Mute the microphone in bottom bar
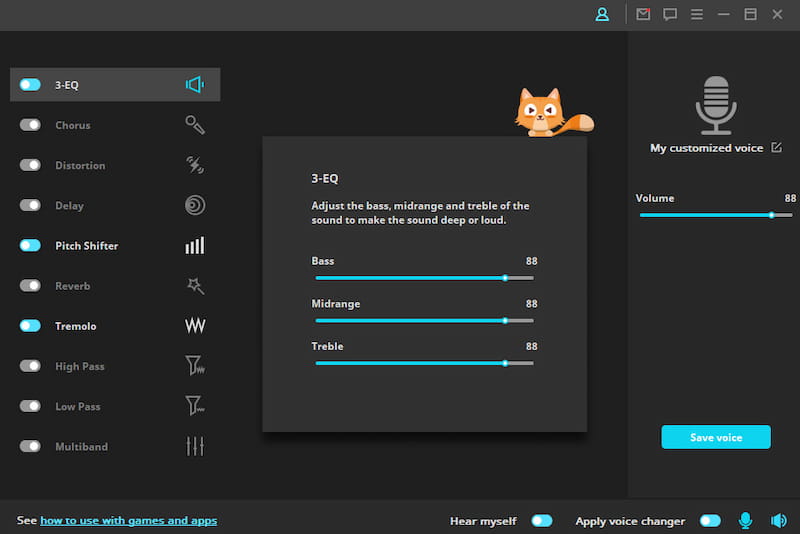Image resolution: width=800 pixels, height=534 pixels. 745,520
